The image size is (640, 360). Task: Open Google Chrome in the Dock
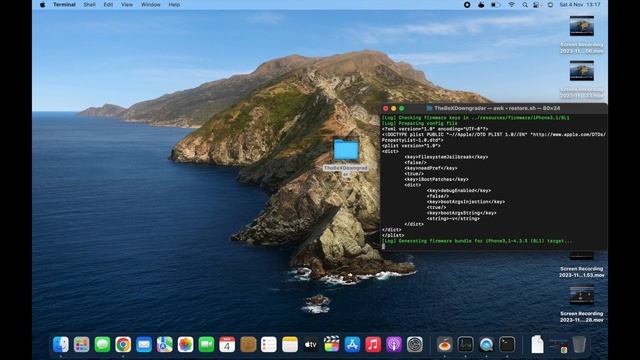point(123,344)
